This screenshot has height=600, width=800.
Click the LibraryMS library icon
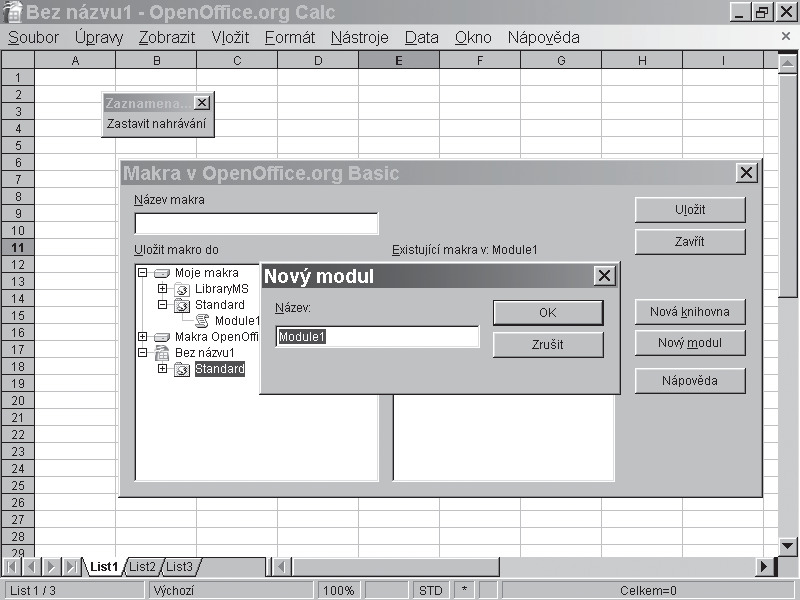point(182,290)
